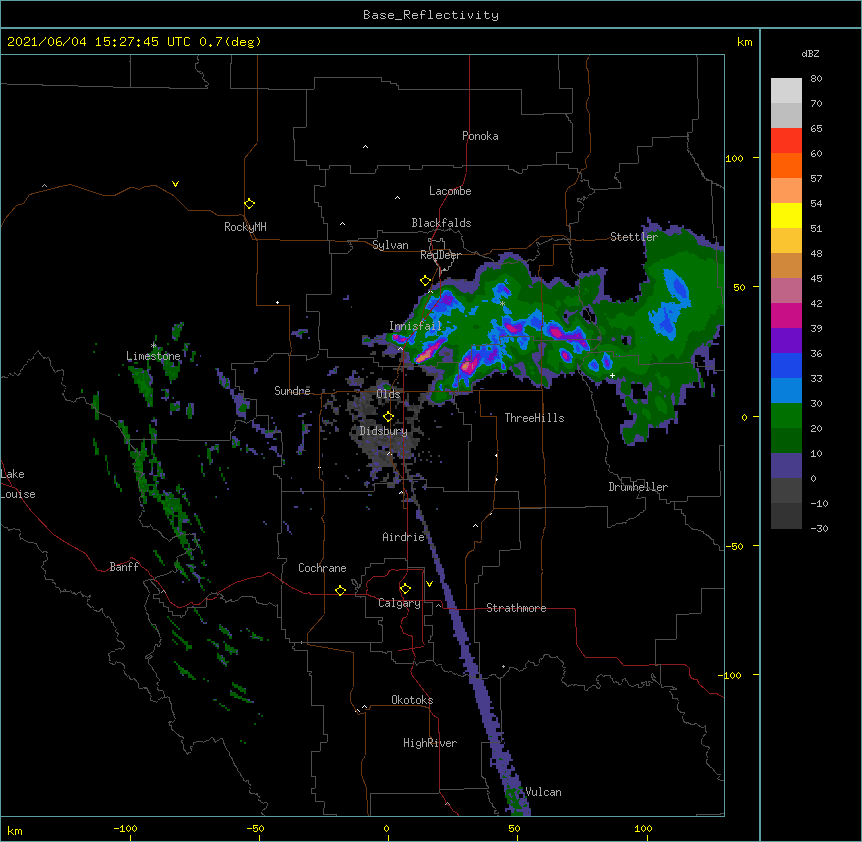Click the yellow diamond marker below Cochrane
Screen dimensions: 862x842
point(340,590)
